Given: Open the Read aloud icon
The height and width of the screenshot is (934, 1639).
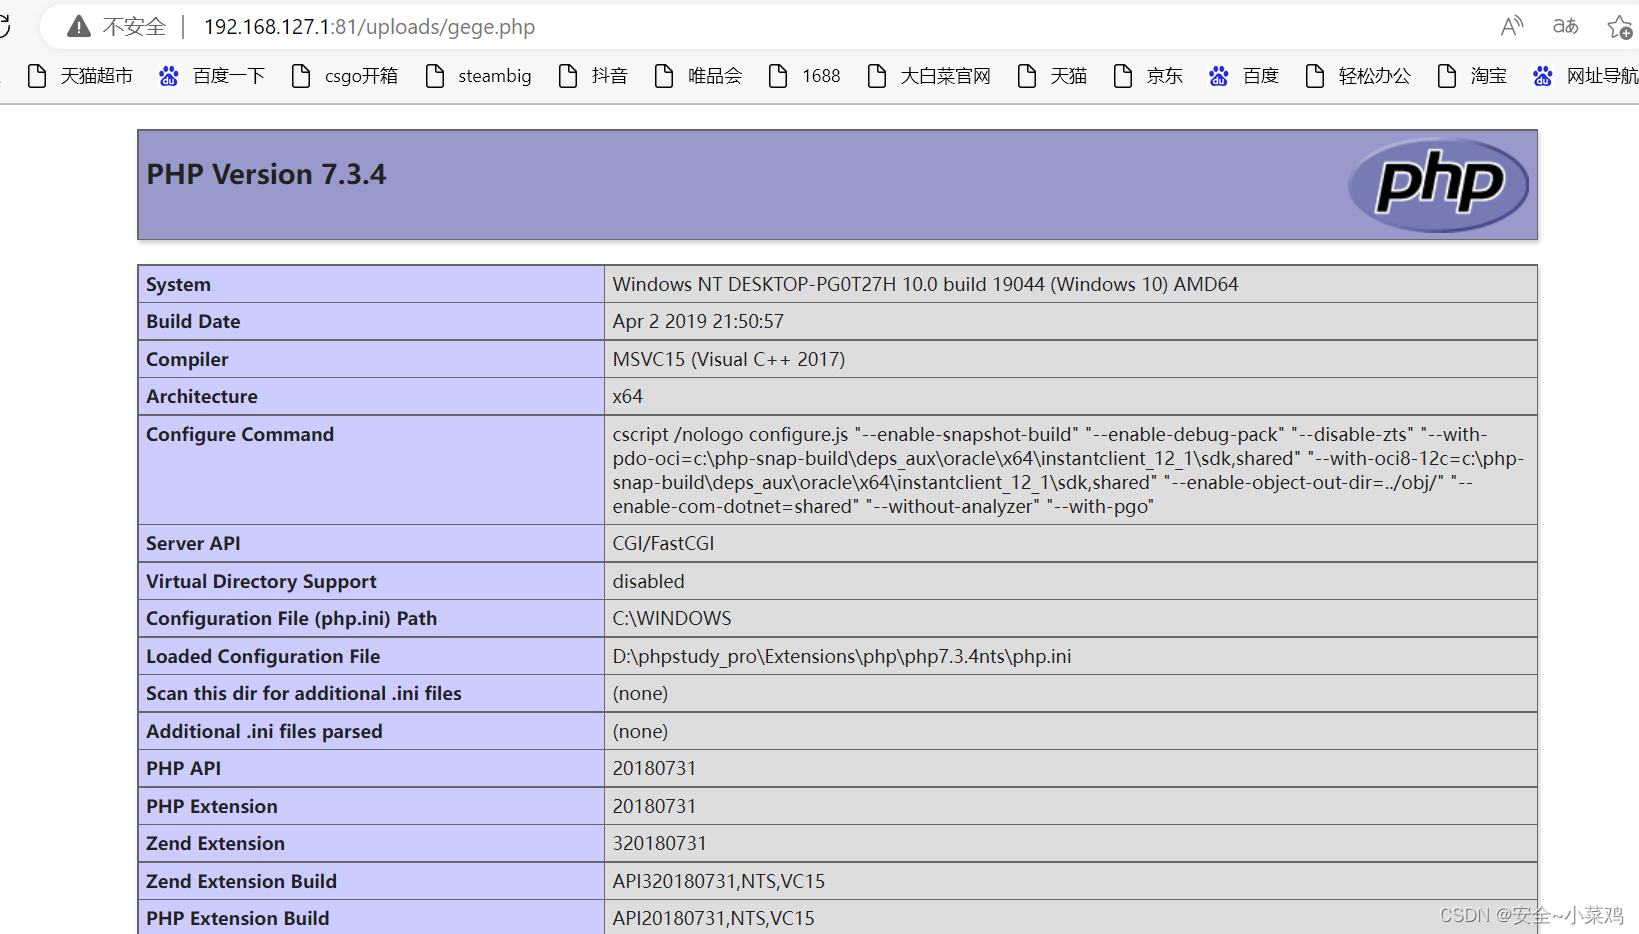Looking at the screenshot, I should 1512,26.
